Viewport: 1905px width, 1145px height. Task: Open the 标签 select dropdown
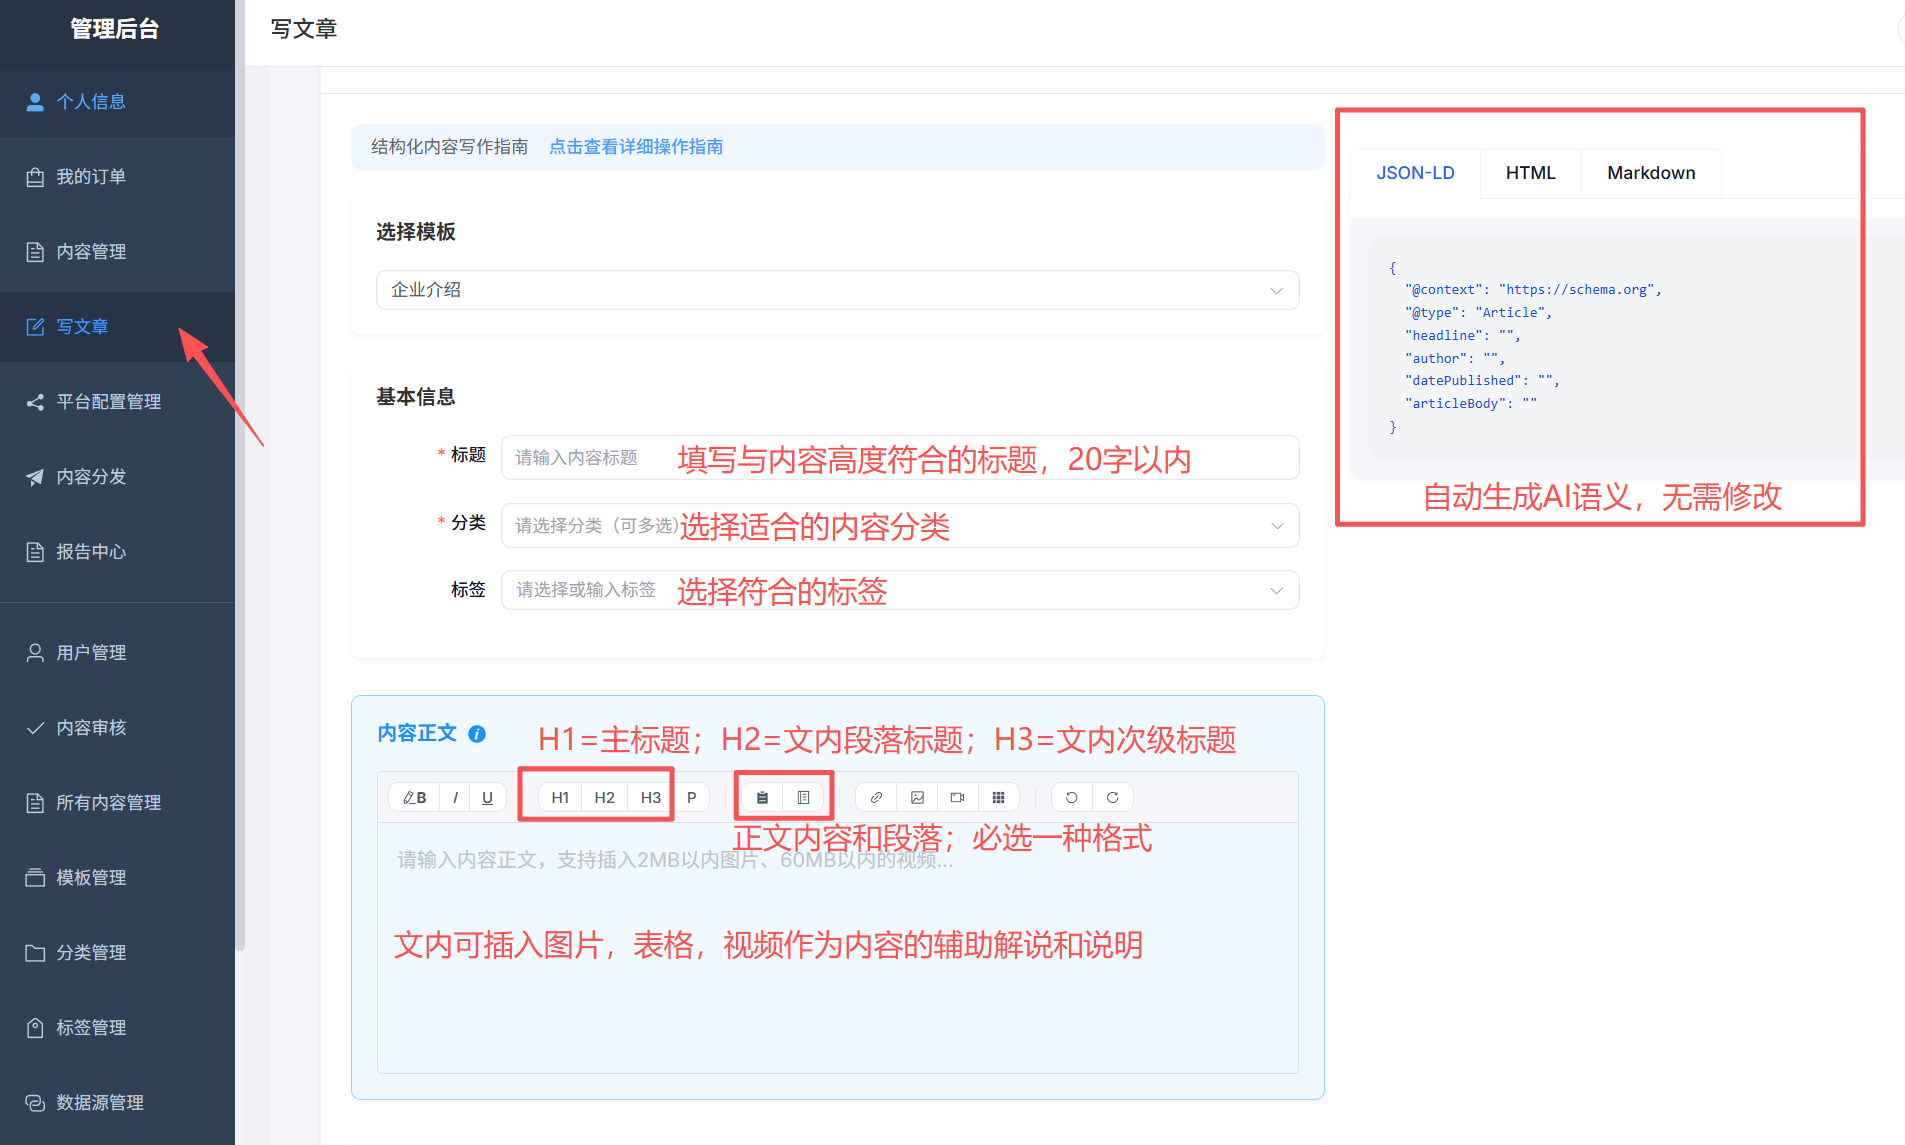coord(899,590)
